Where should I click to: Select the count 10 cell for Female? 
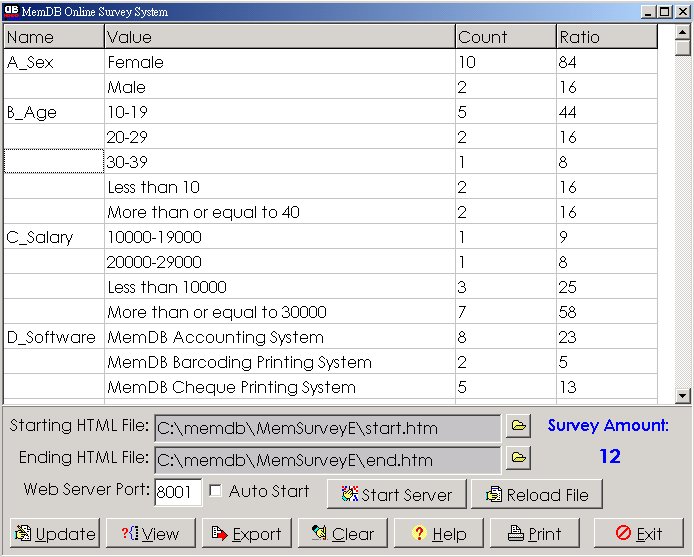tap(506, 62)
